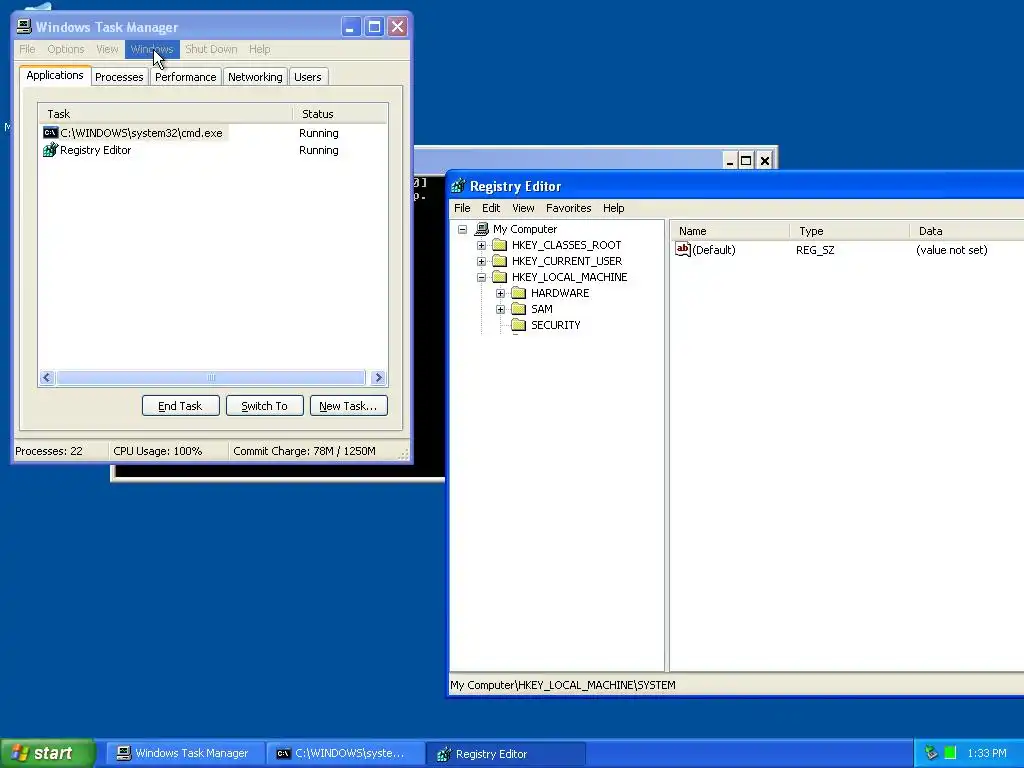Switch to the Networking tab

click(x=255, y=76)
